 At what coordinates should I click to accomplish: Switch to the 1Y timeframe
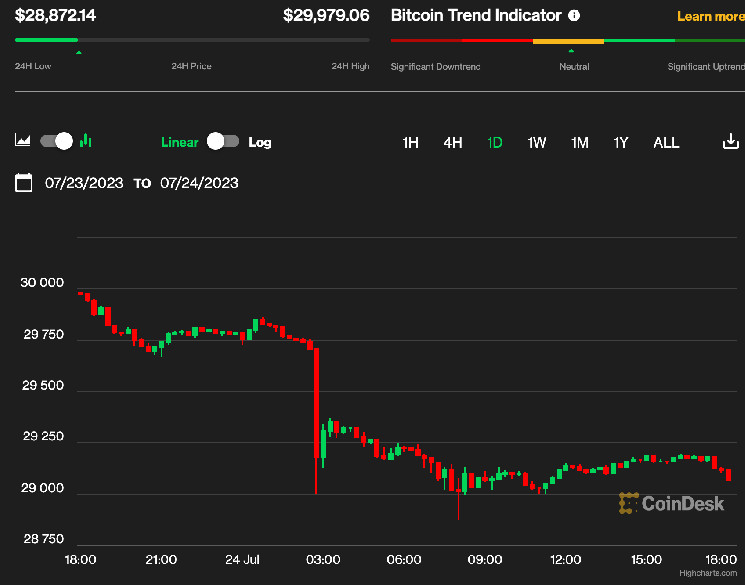pyautogui.click(x=621, y=143)
